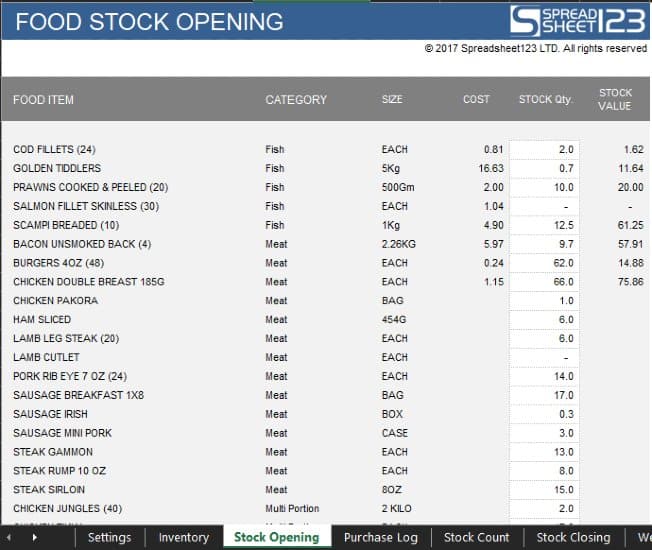The image size is (652, 550).
Task: Click the HAM SLICED item name
Action: (42, 320)
